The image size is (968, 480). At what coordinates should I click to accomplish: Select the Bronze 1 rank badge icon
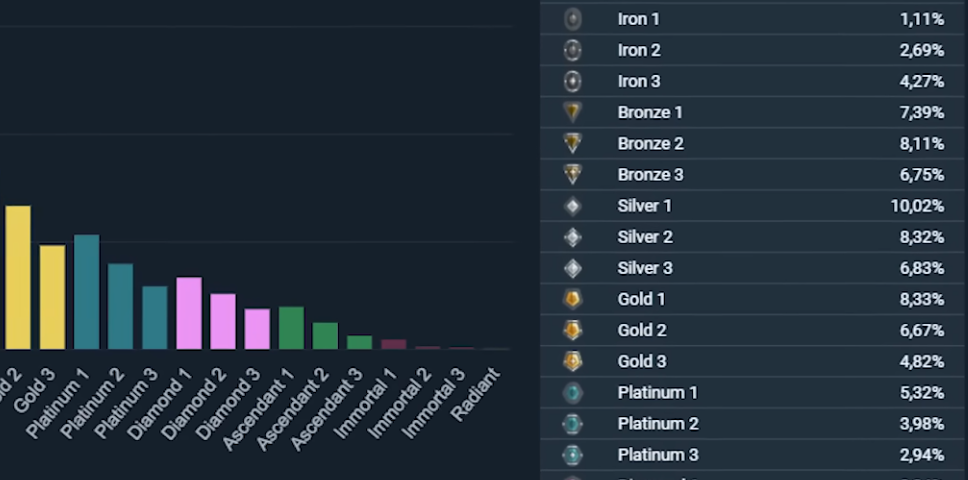point(573,112)
